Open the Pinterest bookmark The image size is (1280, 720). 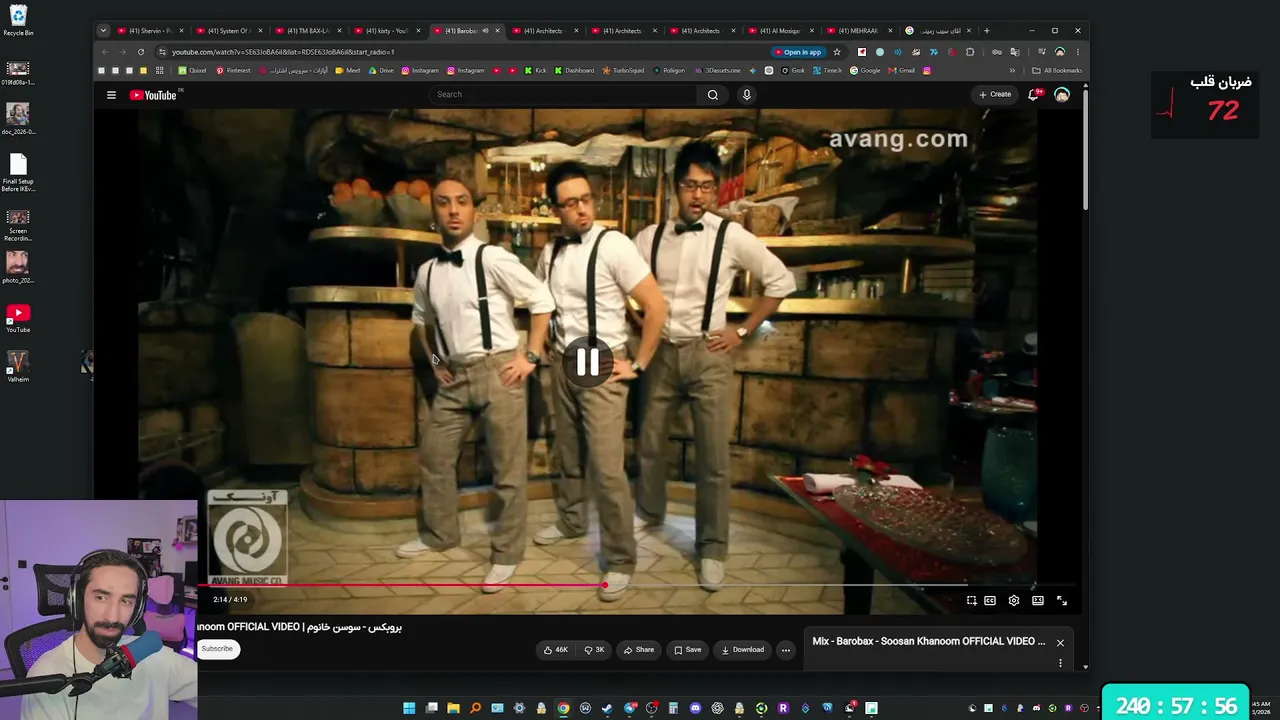point(233,71)
